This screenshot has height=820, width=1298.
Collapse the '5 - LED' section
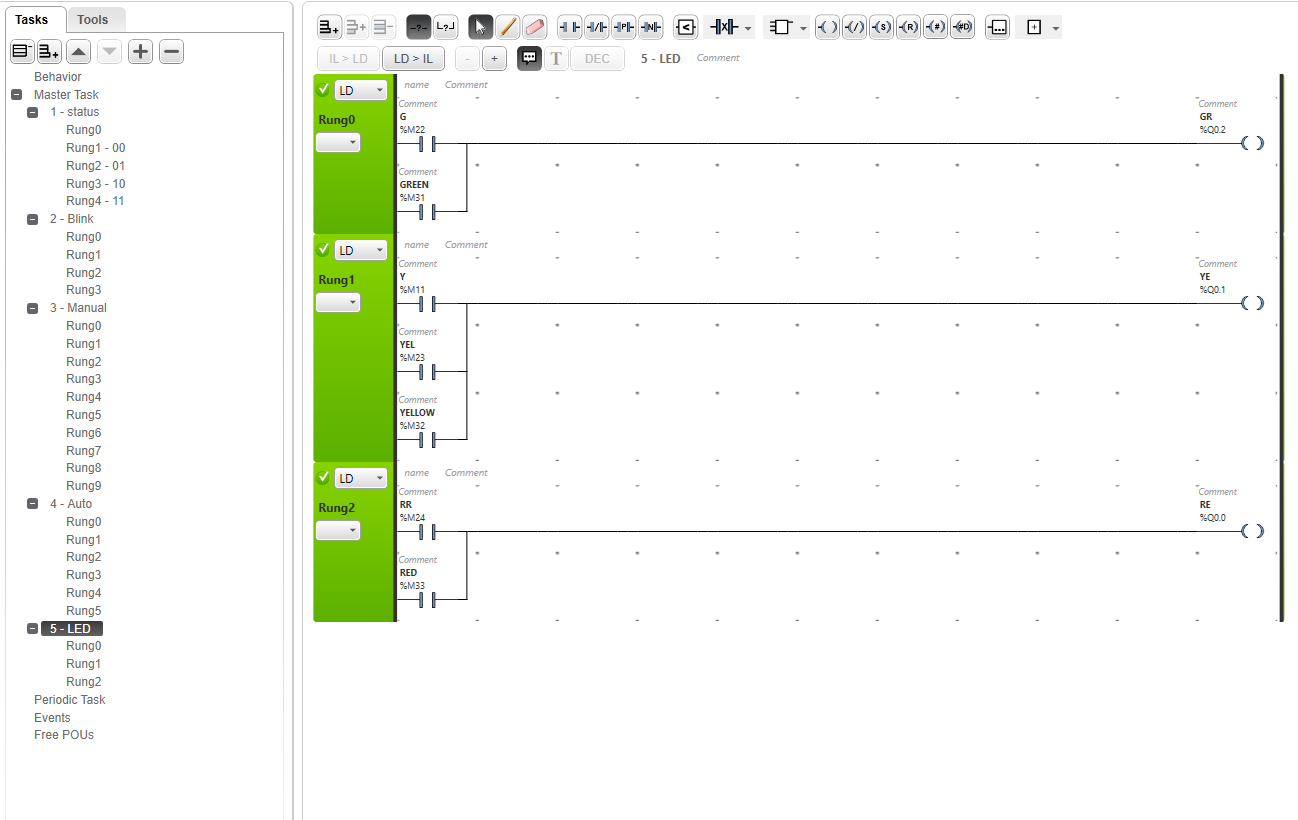click(x=33, y=629)
